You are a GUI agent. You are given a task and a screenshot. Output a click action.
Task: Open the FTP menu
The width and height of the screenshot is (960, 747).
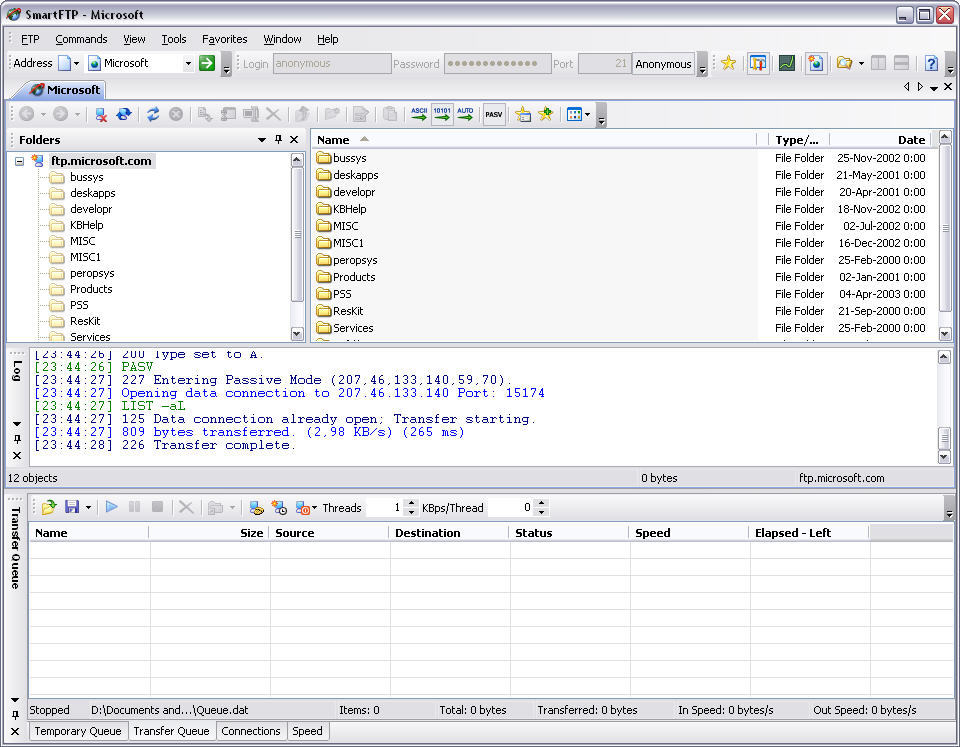pos(30,39)
